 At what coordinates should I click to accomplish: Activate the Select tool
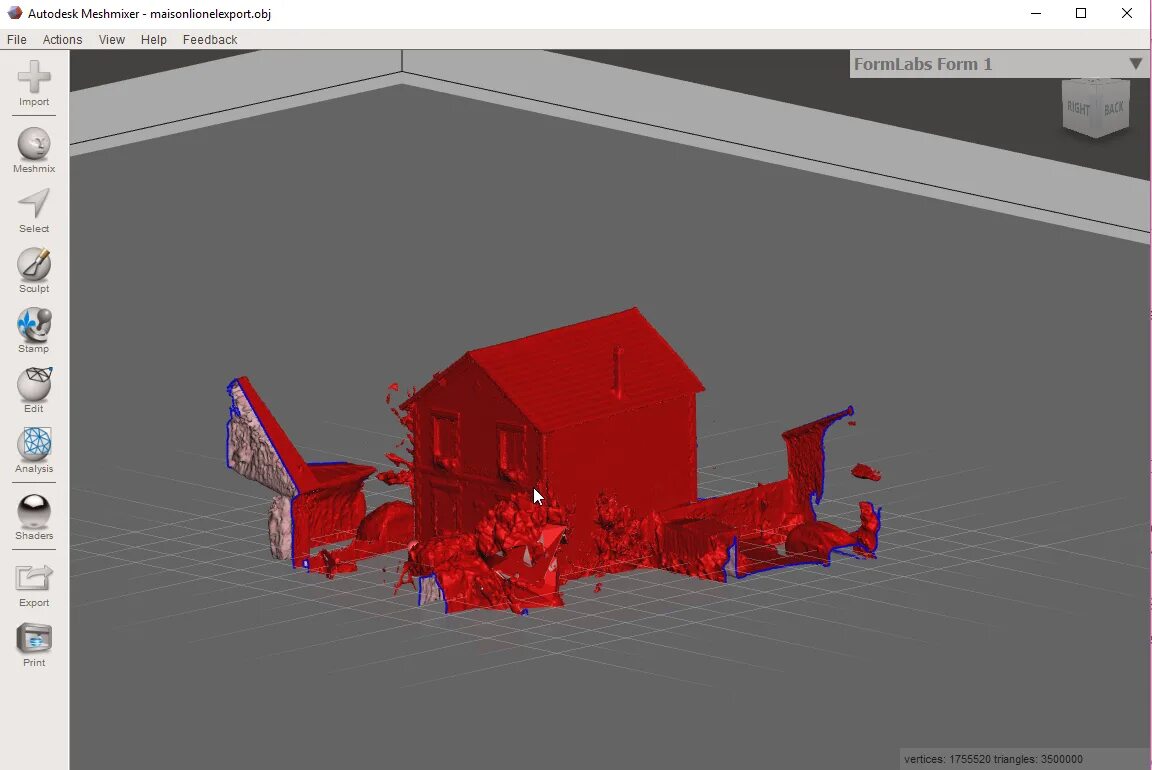coord(34,210)
